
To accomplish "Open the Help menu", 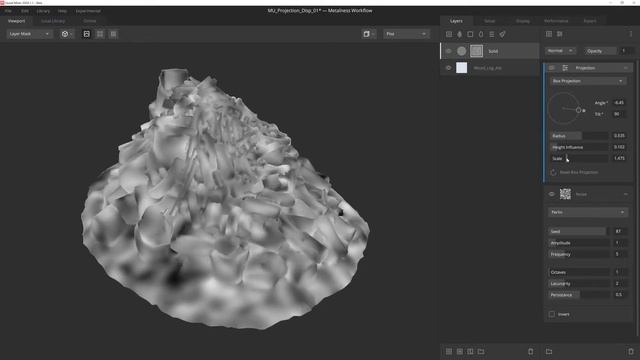I will click(x=62, y=11).
